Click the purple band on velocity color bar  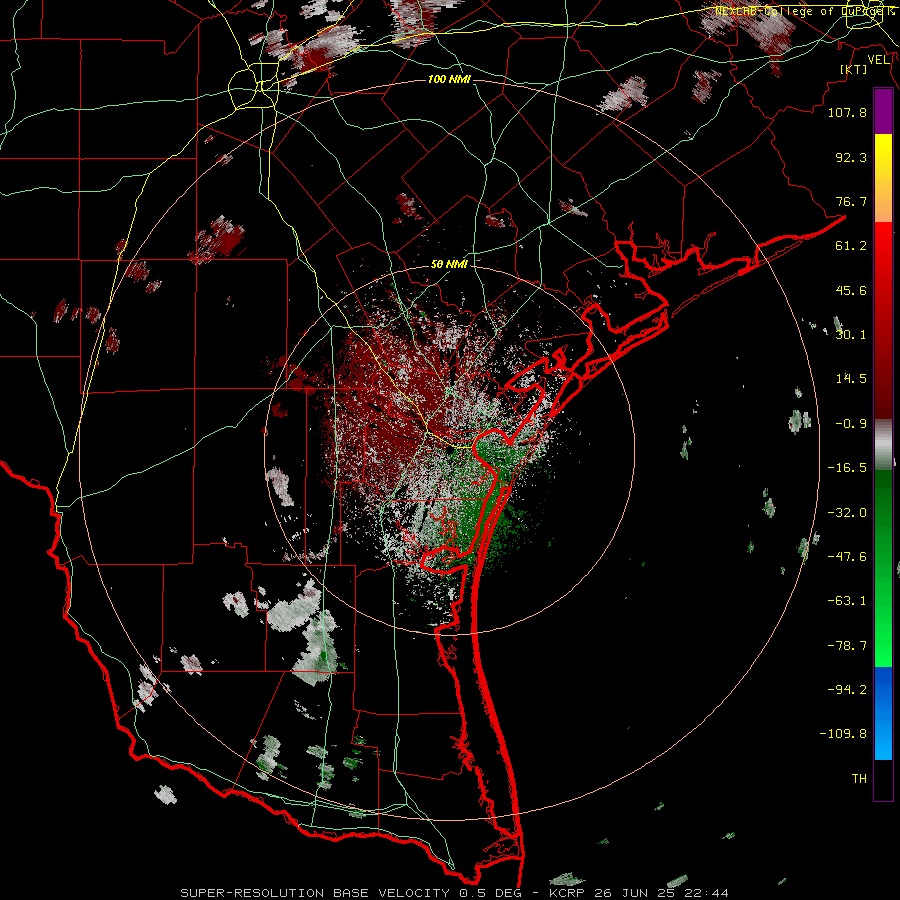[883, 111]
